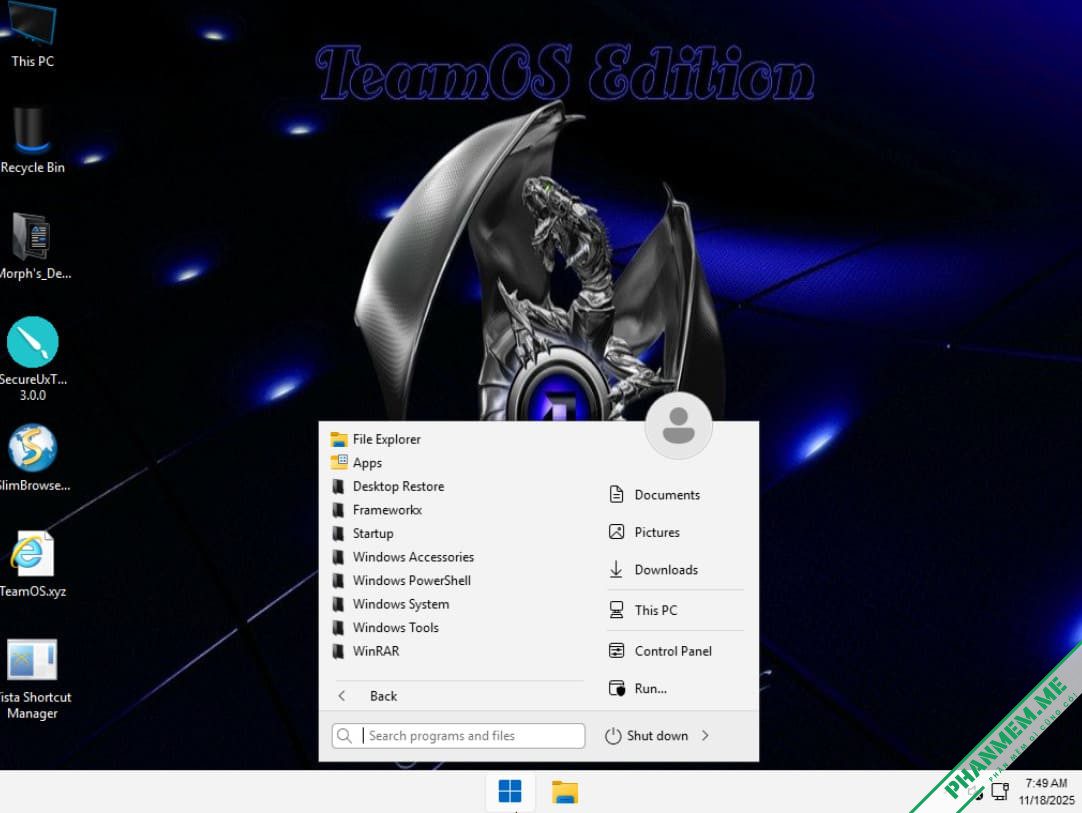
Task: Open the This PC desktop icon
Action: (x=32, y=35)
